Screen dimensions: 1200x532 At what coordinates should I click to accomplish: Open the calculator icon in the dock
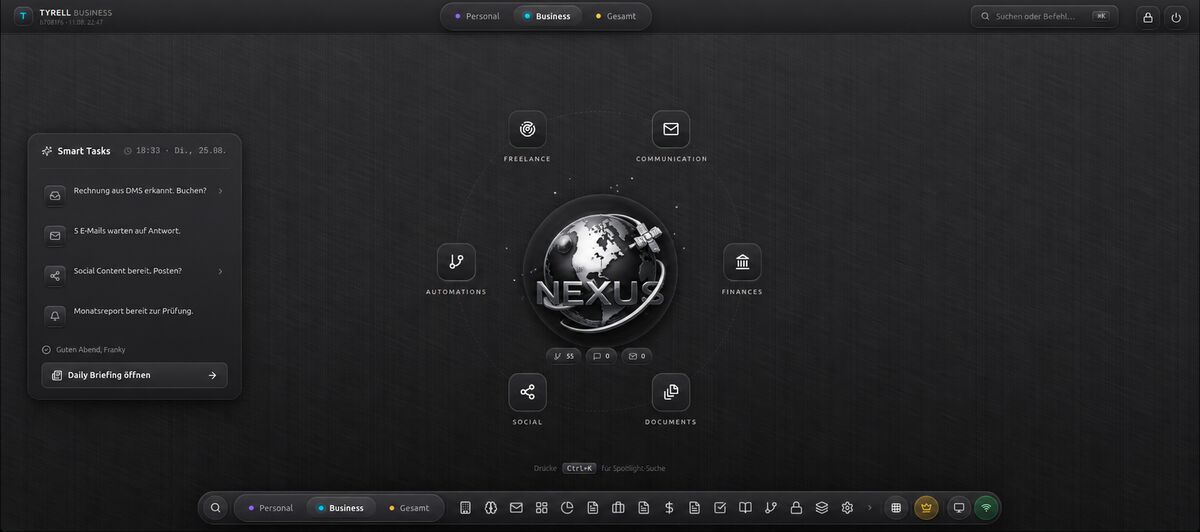[465, 508]
